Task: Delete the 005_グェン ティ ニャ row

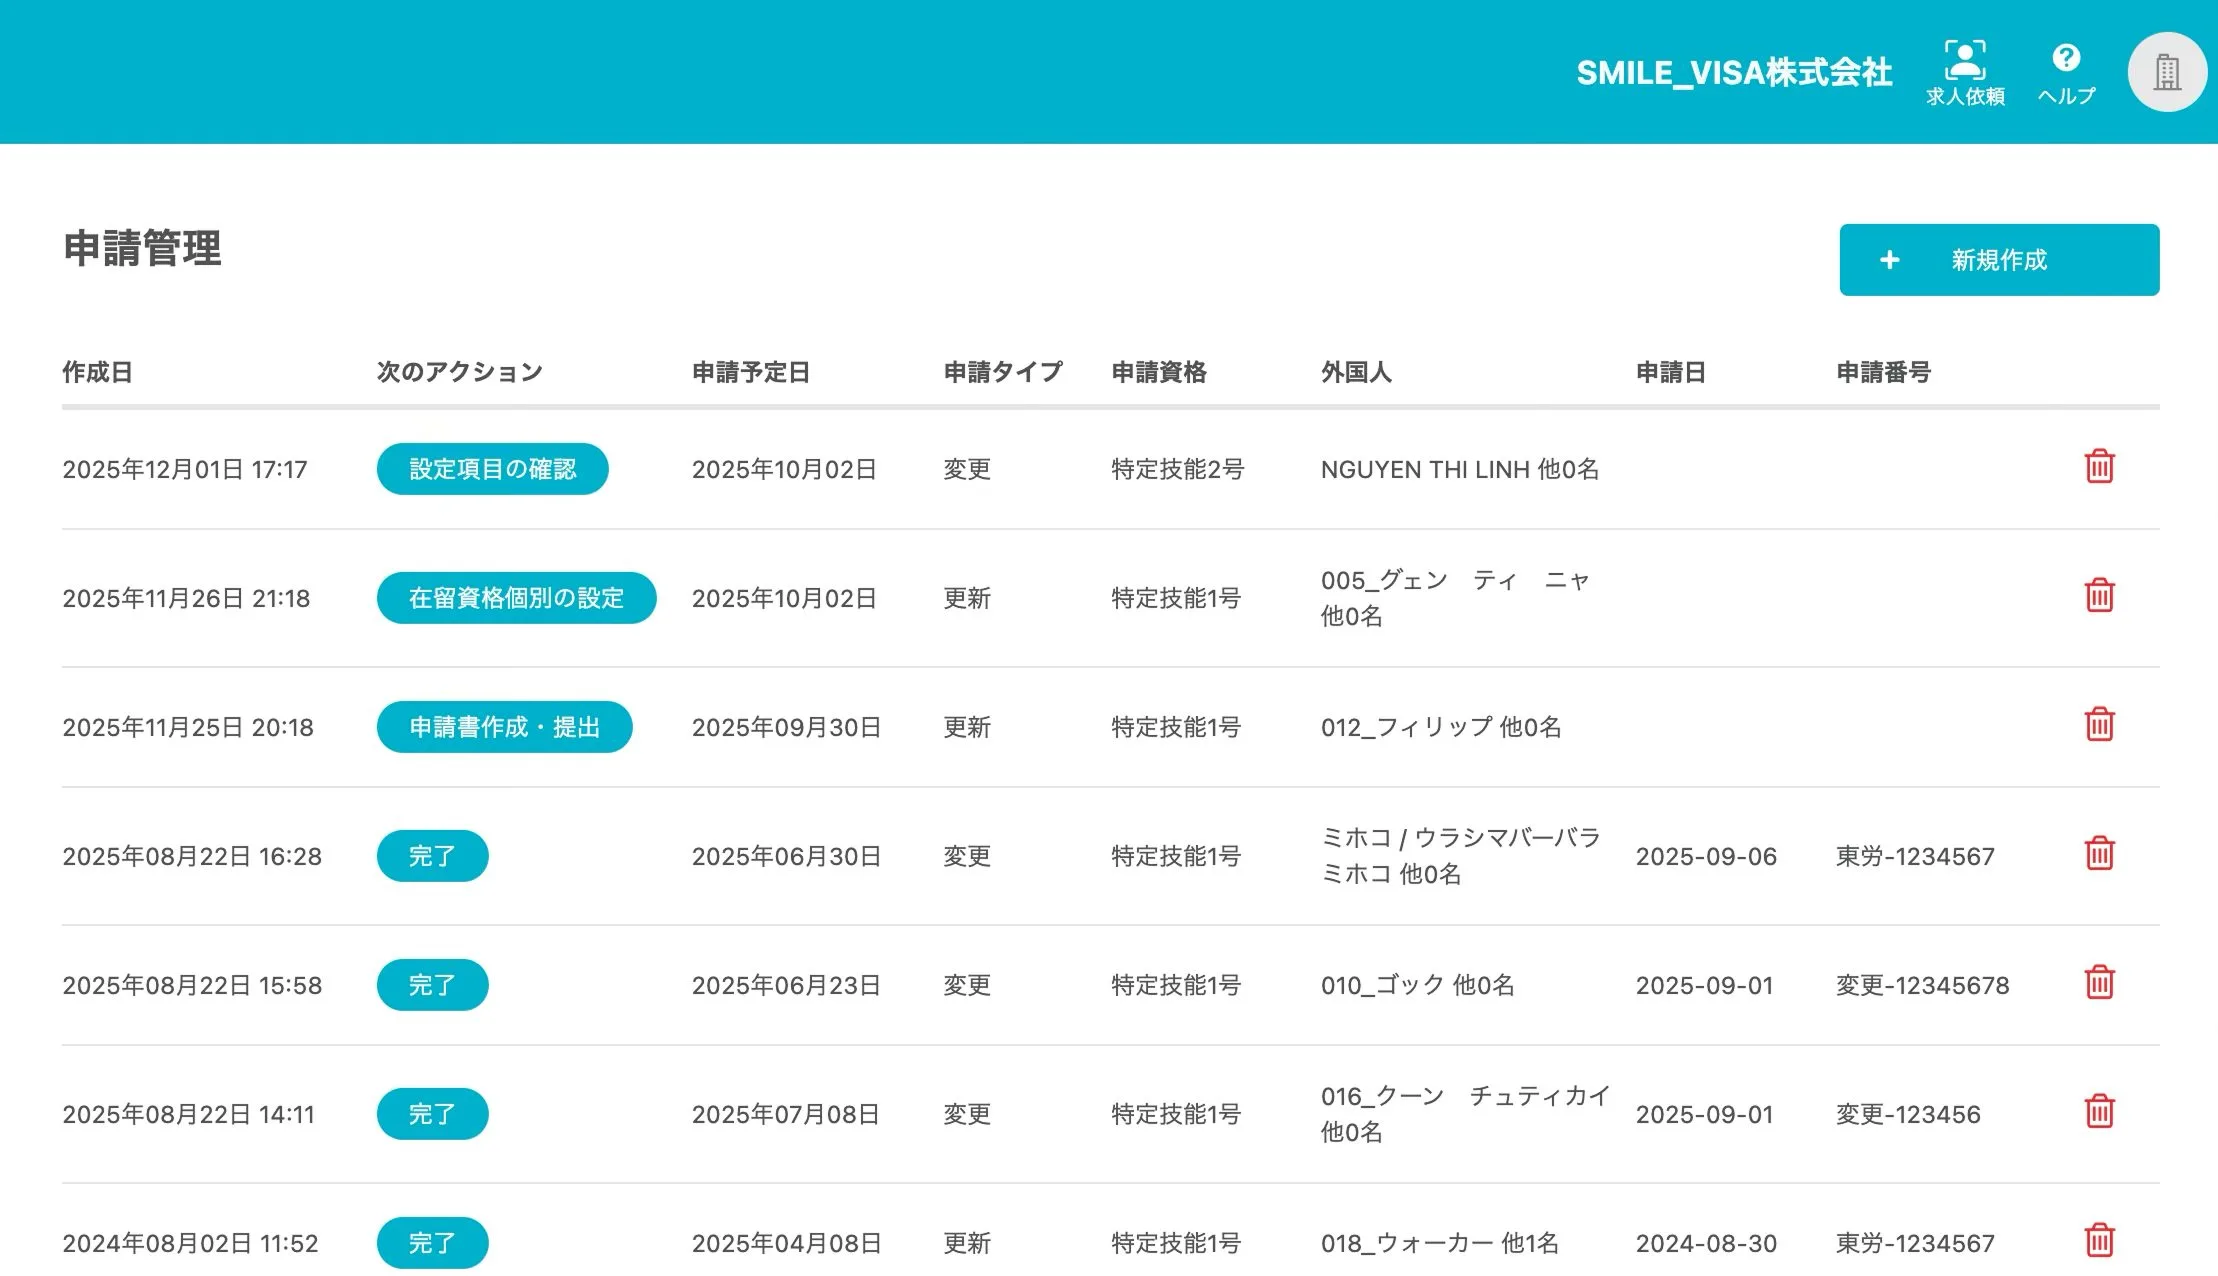Action: [x=2100, y=596]
